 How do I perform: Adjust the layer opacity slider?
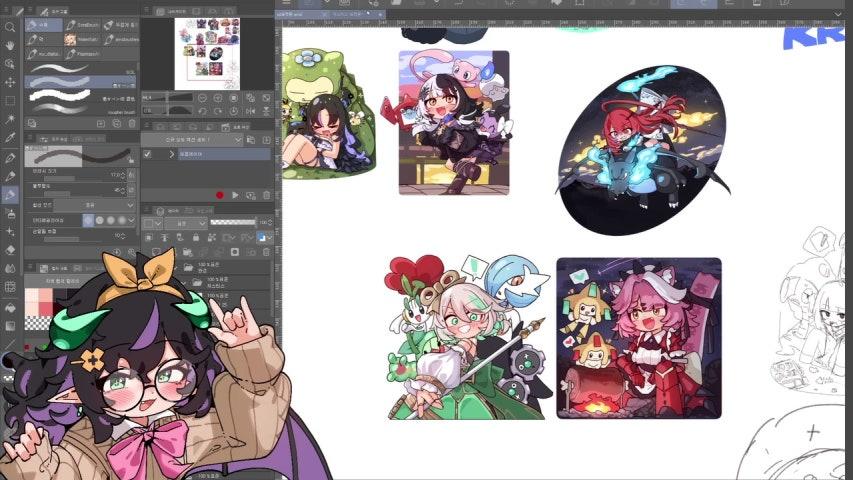click(x=233, y=223)
